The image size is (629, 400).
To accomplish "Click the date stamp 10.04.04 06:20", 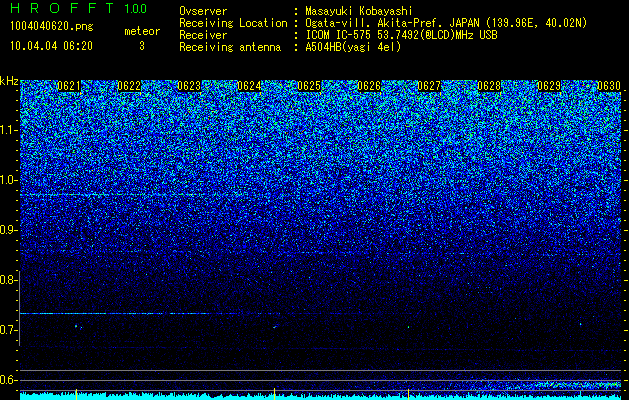I will tap(51, 46).
